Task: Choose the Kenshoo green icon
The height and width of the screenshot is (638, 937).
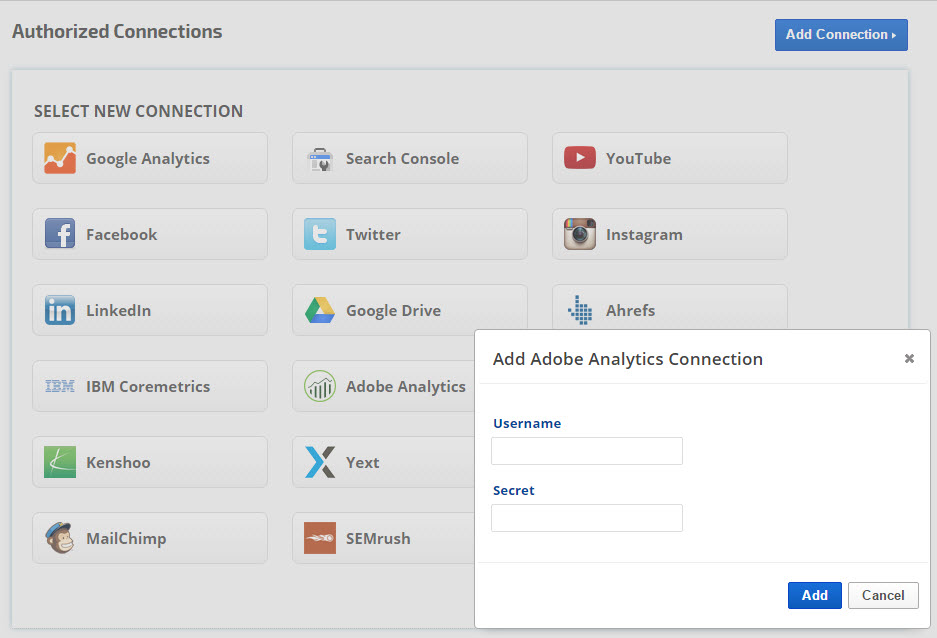Action: pos(60,462)
